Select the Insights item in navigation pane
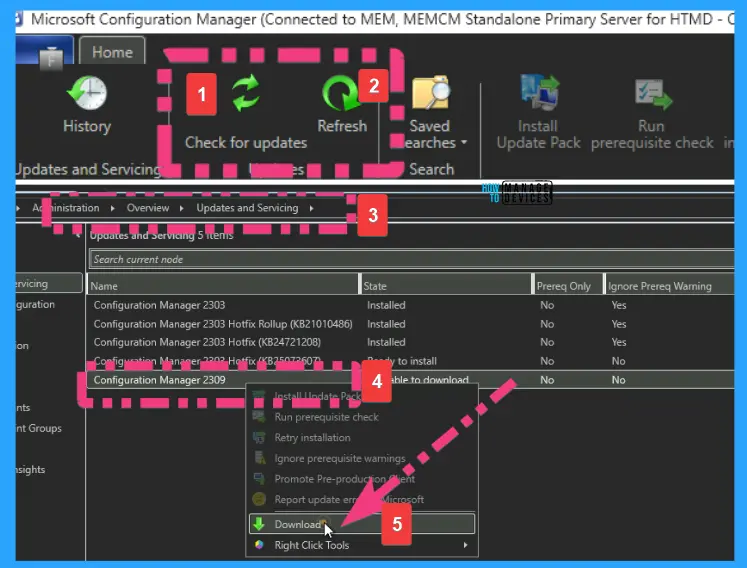Viewport: 747px width, 568px height. coord(30,469)
